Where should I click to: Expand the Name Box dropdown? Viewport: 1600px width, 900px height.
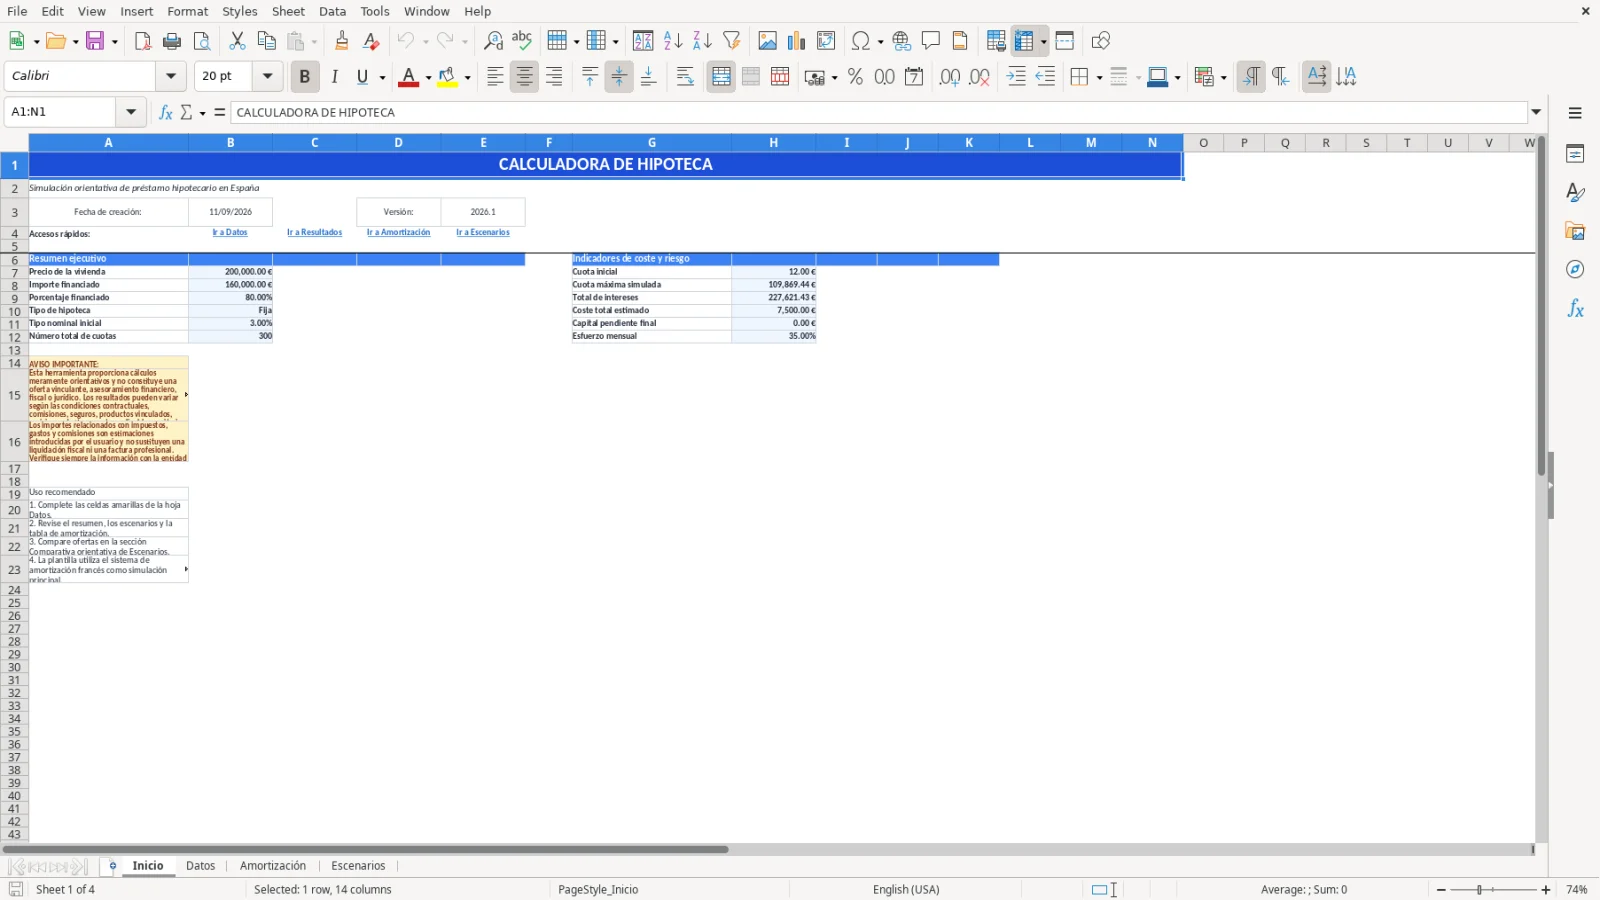click(131, 112)
